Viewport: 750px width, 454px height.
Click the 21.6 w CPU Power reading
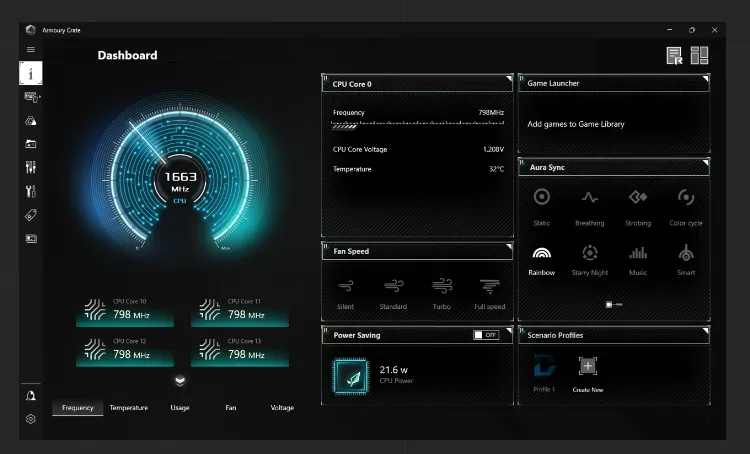(396, 375)
